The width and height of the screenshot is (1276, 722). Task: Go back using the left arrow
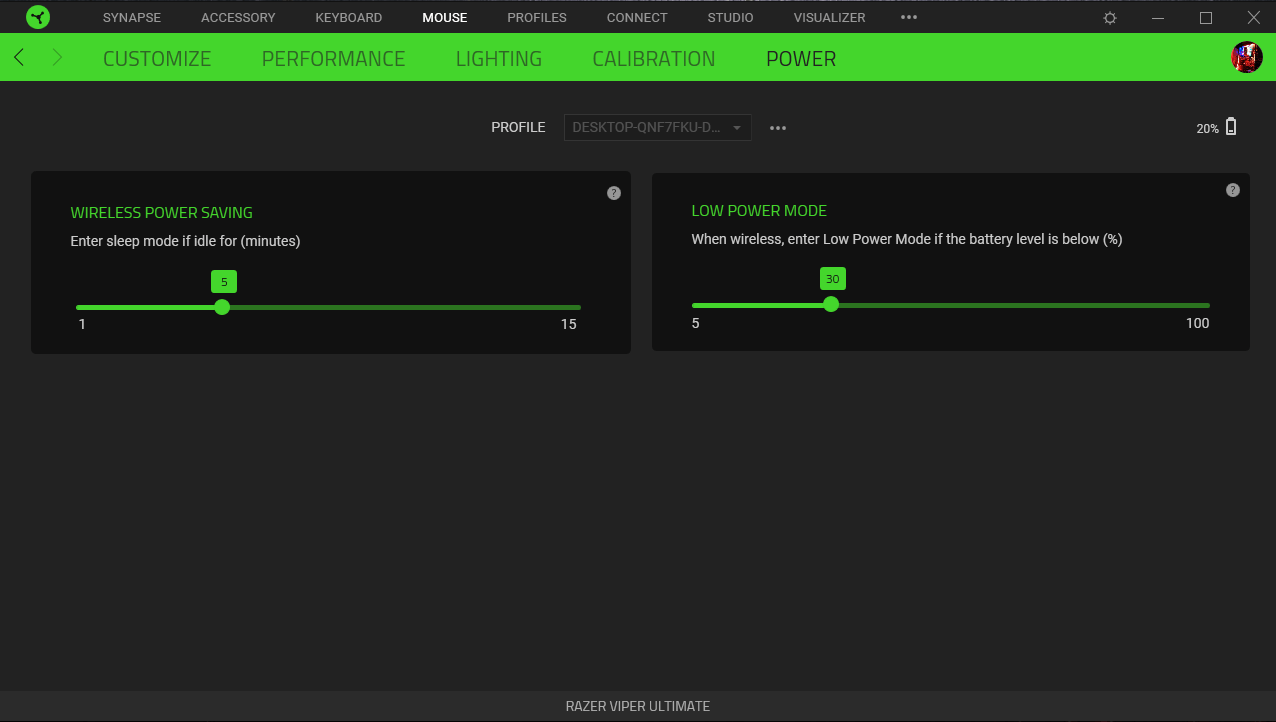click(x=19, y=58)
